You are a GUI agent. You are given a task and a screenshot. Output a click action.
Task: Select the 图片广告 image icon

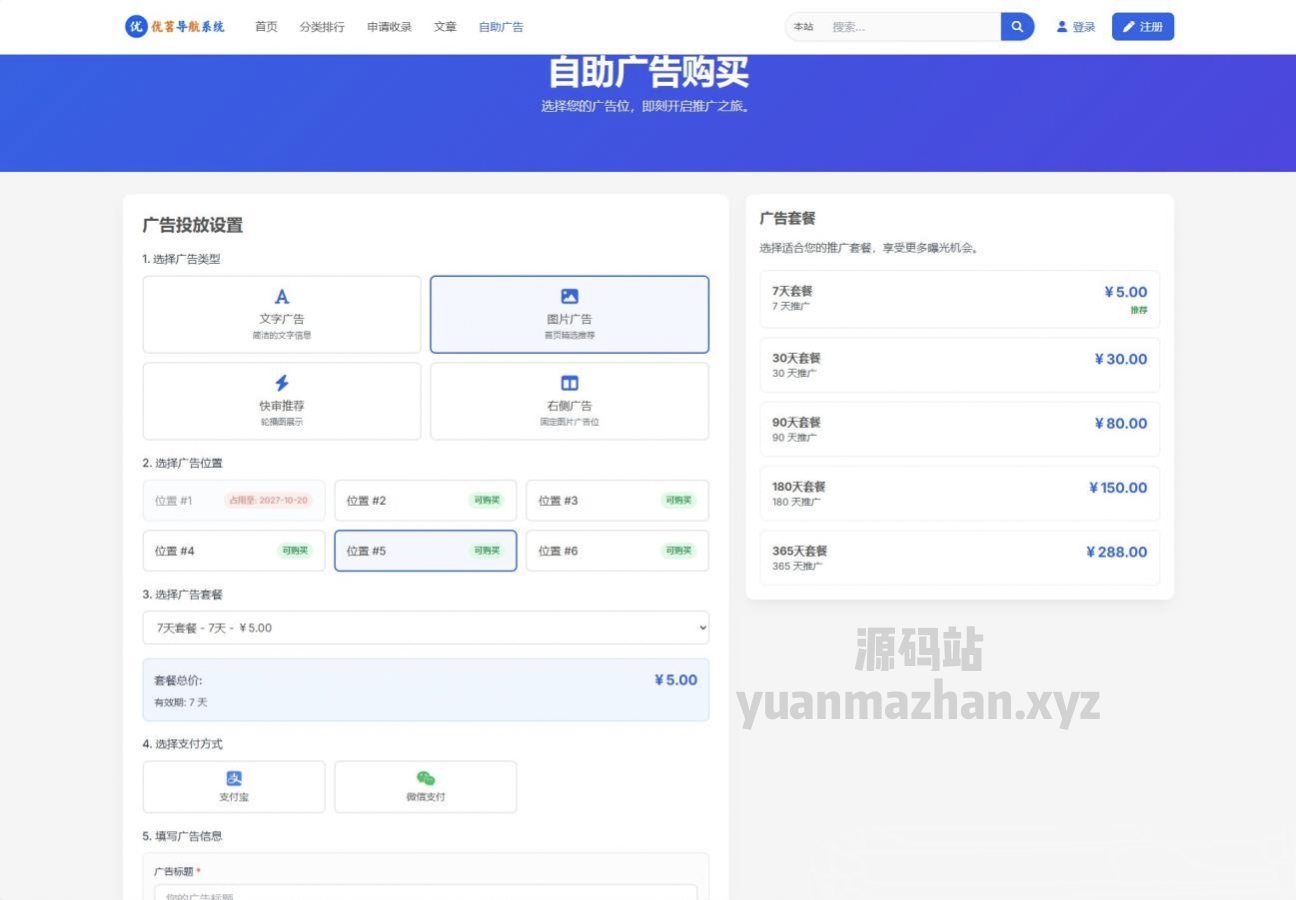569,296
